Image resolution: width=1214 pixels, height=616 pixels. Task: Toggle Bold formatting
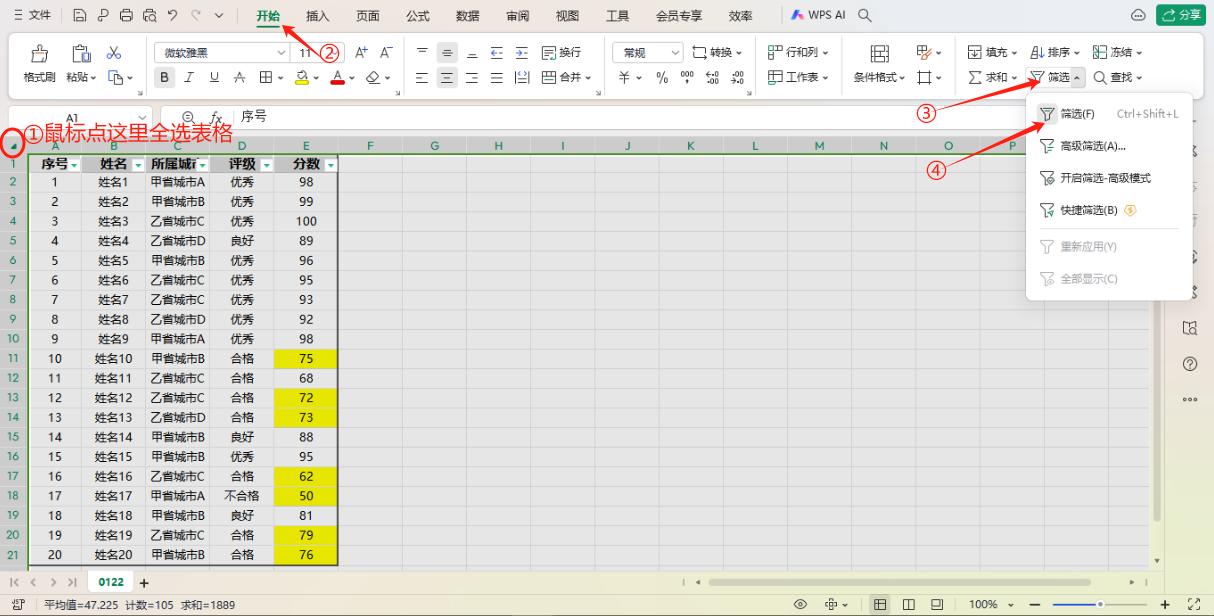166,77
